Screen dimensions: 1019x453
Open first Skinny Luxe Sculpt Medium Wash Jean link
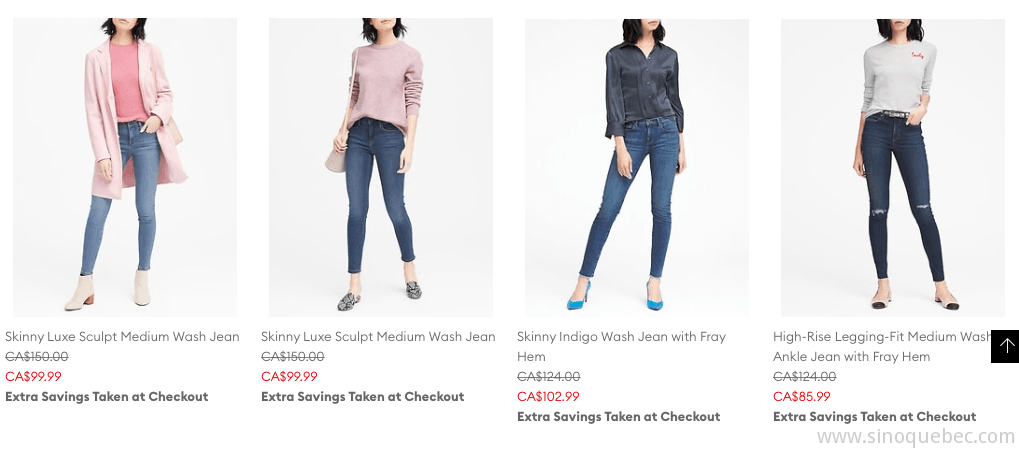(122, 337)
